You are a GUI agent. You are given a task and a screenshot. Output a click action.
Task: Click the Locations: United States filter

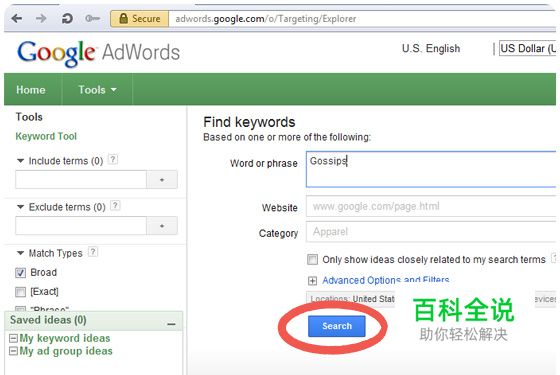[x=351, y=298]
